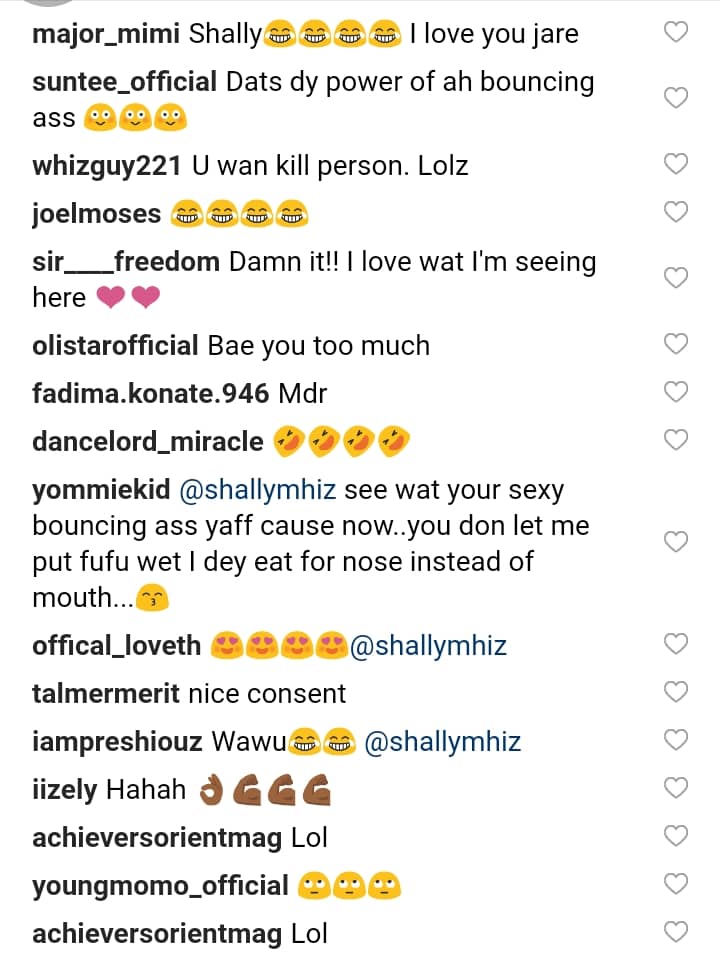Heart the joelmoses emoji comment
This screenshot has width=720, height=954.
tap(677, 212)
